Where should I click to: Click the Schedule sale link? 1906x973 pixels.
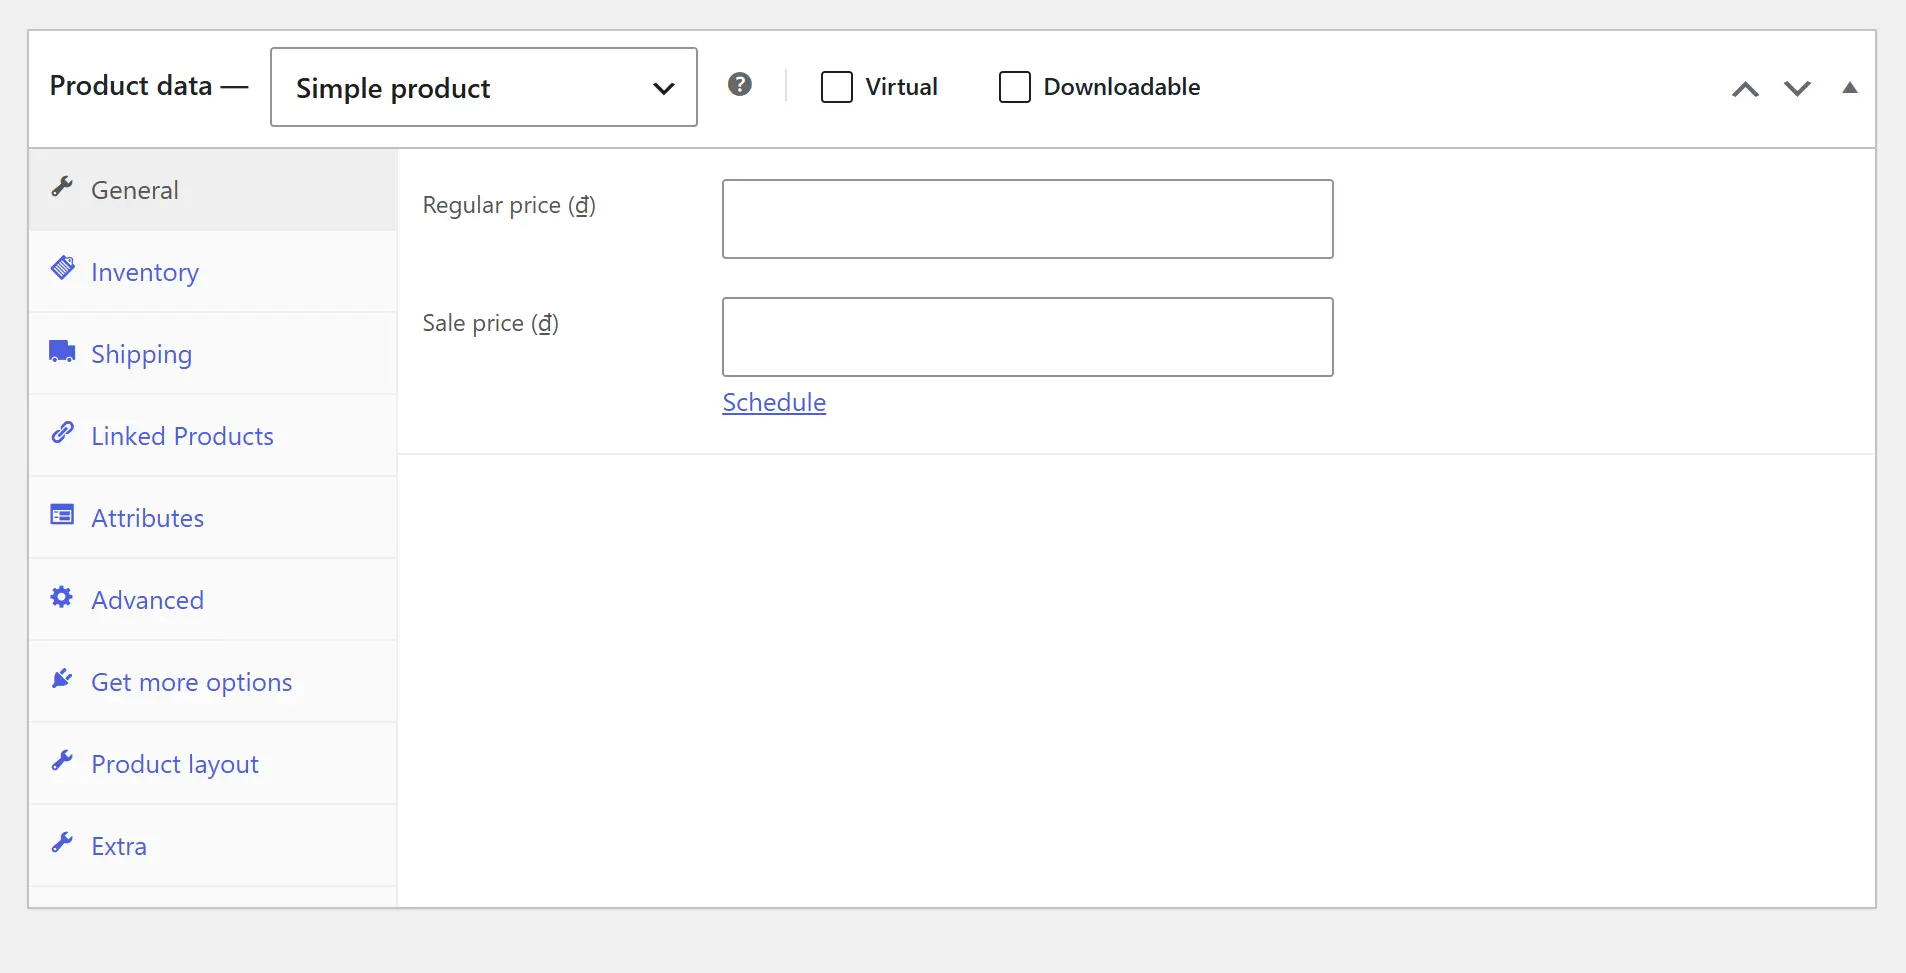pyautogui.click(x=774, y=402)
